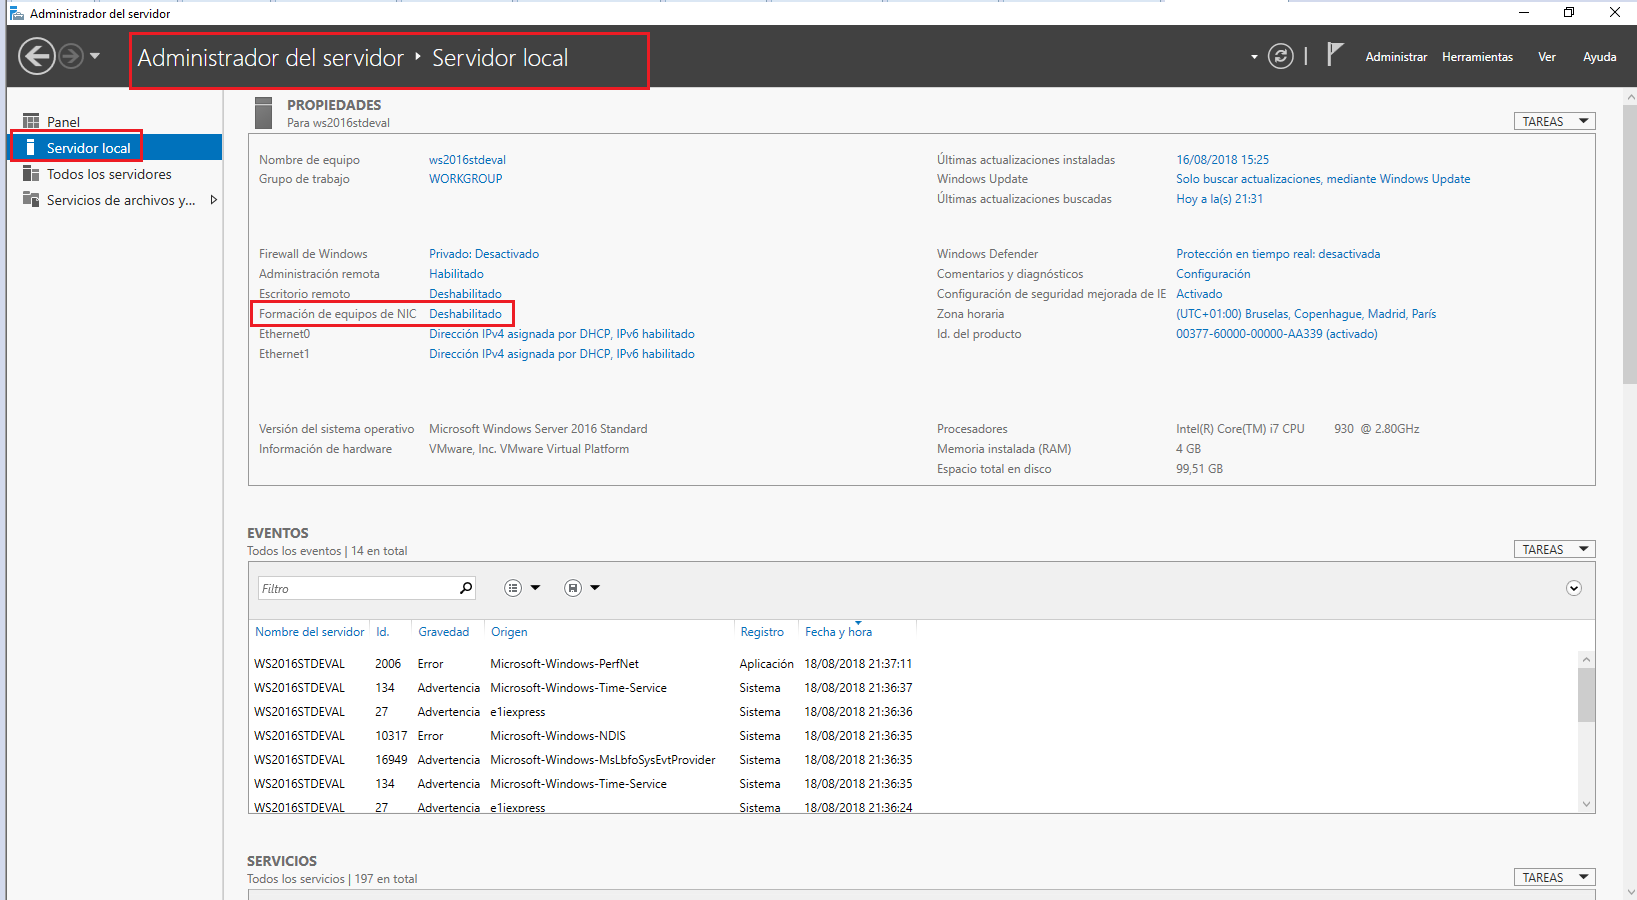Click the Refresh icon in the toolbar
The width and height of the screenshot is (1637, 900).
1281,56
